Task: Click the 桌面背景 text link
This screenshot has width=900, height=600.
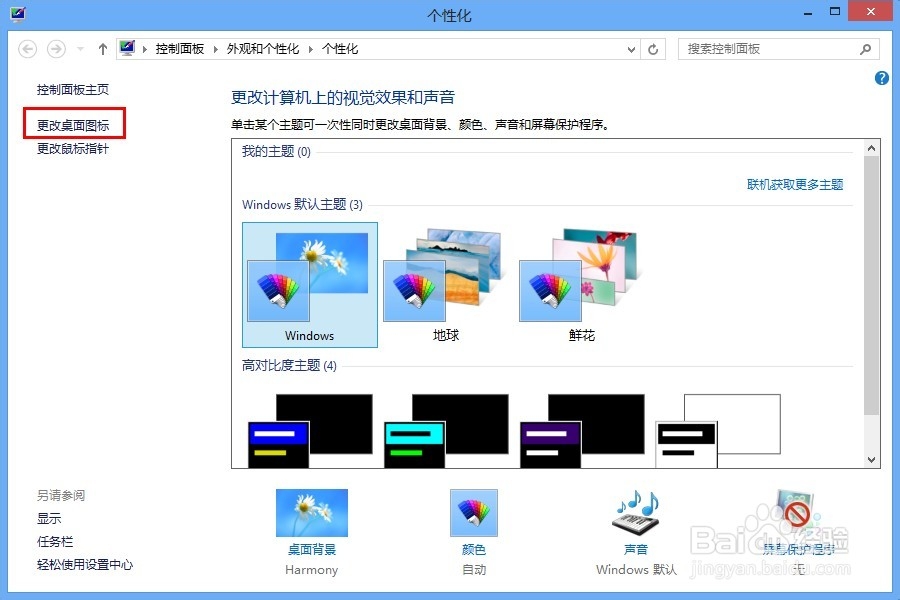Action: (x=312, y=549)
